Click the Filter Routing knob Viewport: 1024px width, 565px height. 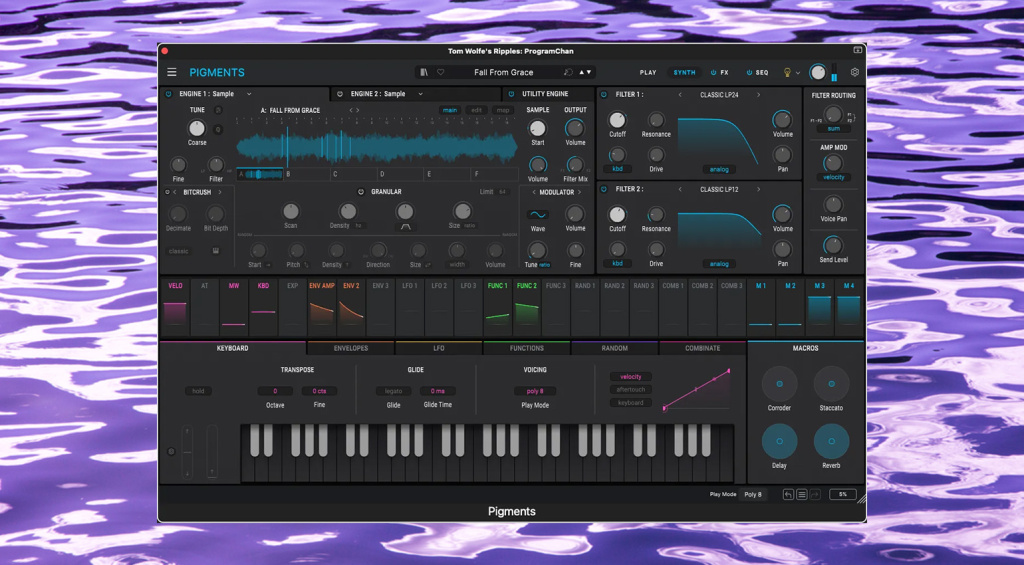[833, 114]
